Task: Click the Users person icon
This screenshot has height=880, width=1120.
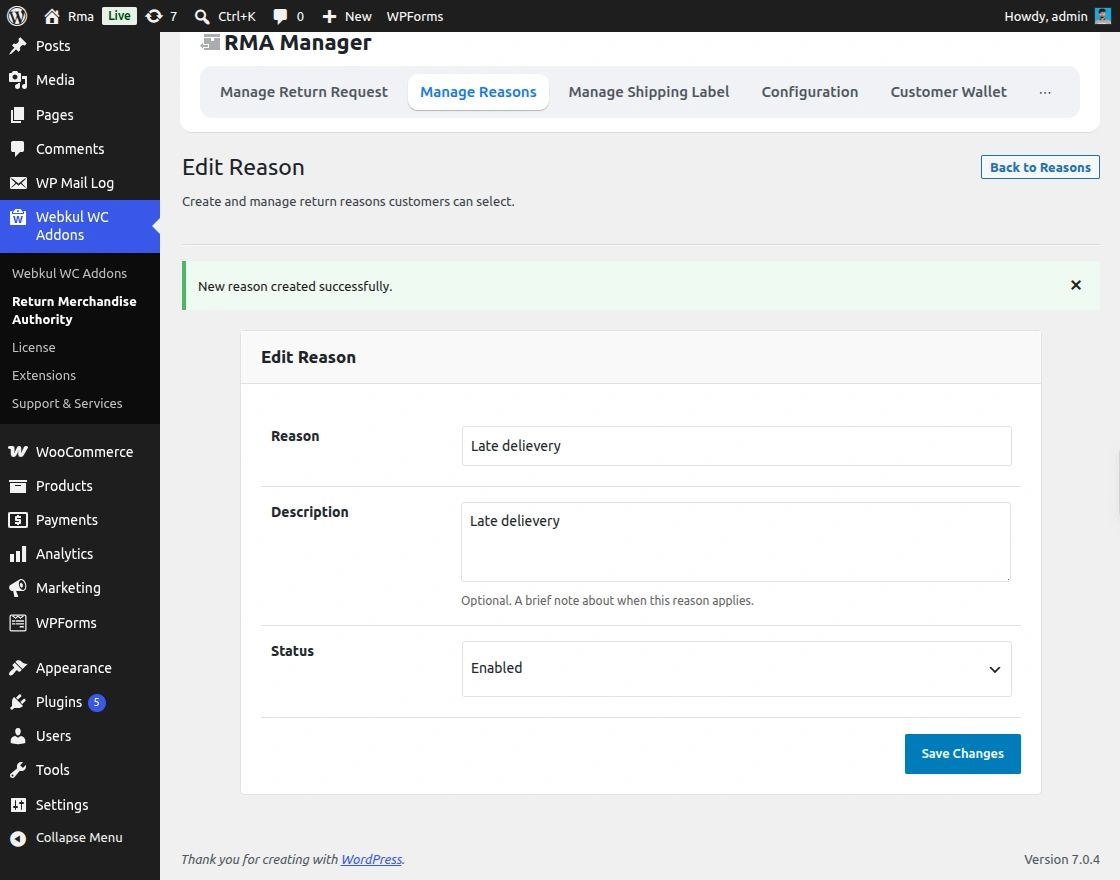Action: [18, 736]
